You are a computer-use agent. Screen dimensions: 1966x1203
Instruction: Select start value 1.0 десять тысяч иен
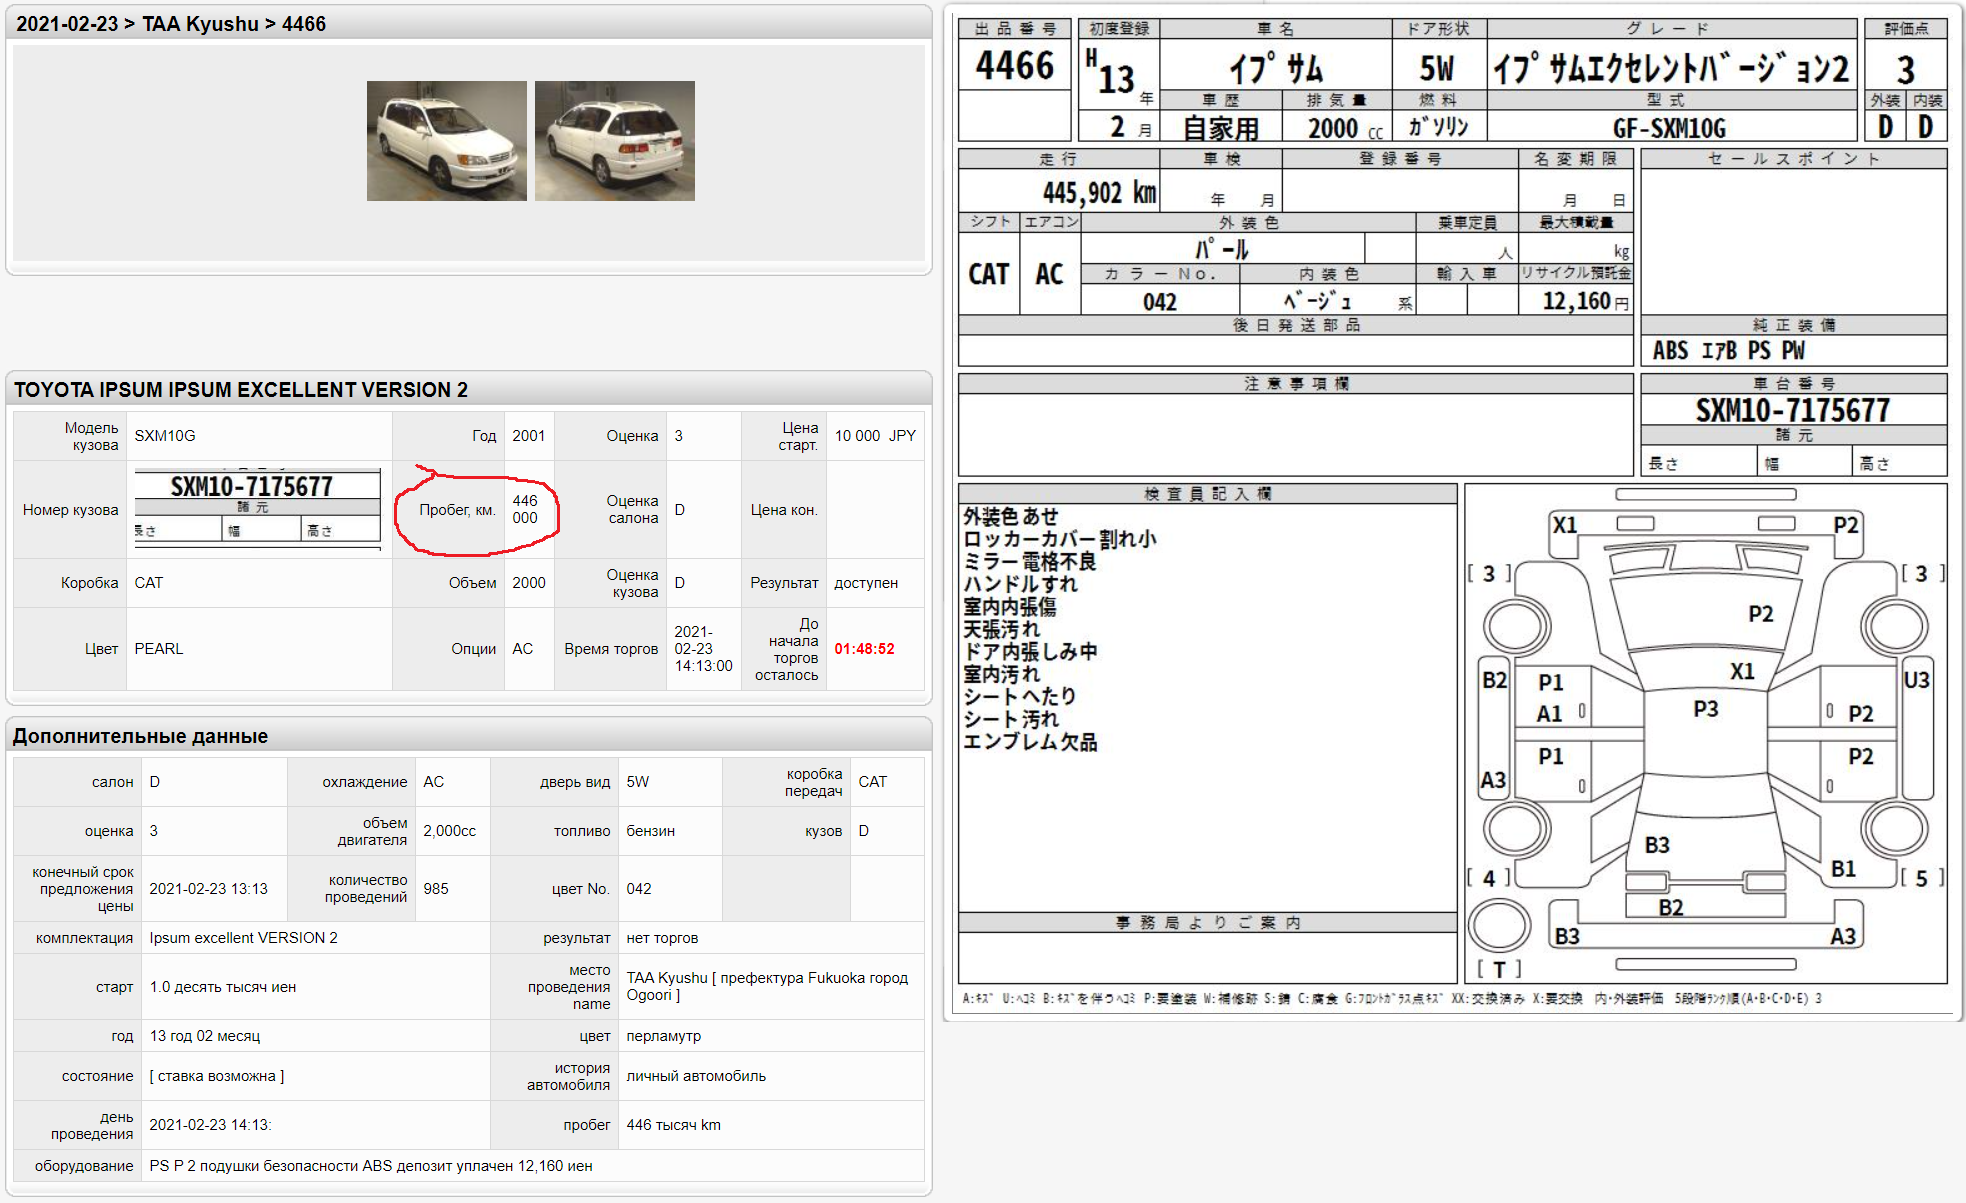pyautogui.click(x=223, y=987)
